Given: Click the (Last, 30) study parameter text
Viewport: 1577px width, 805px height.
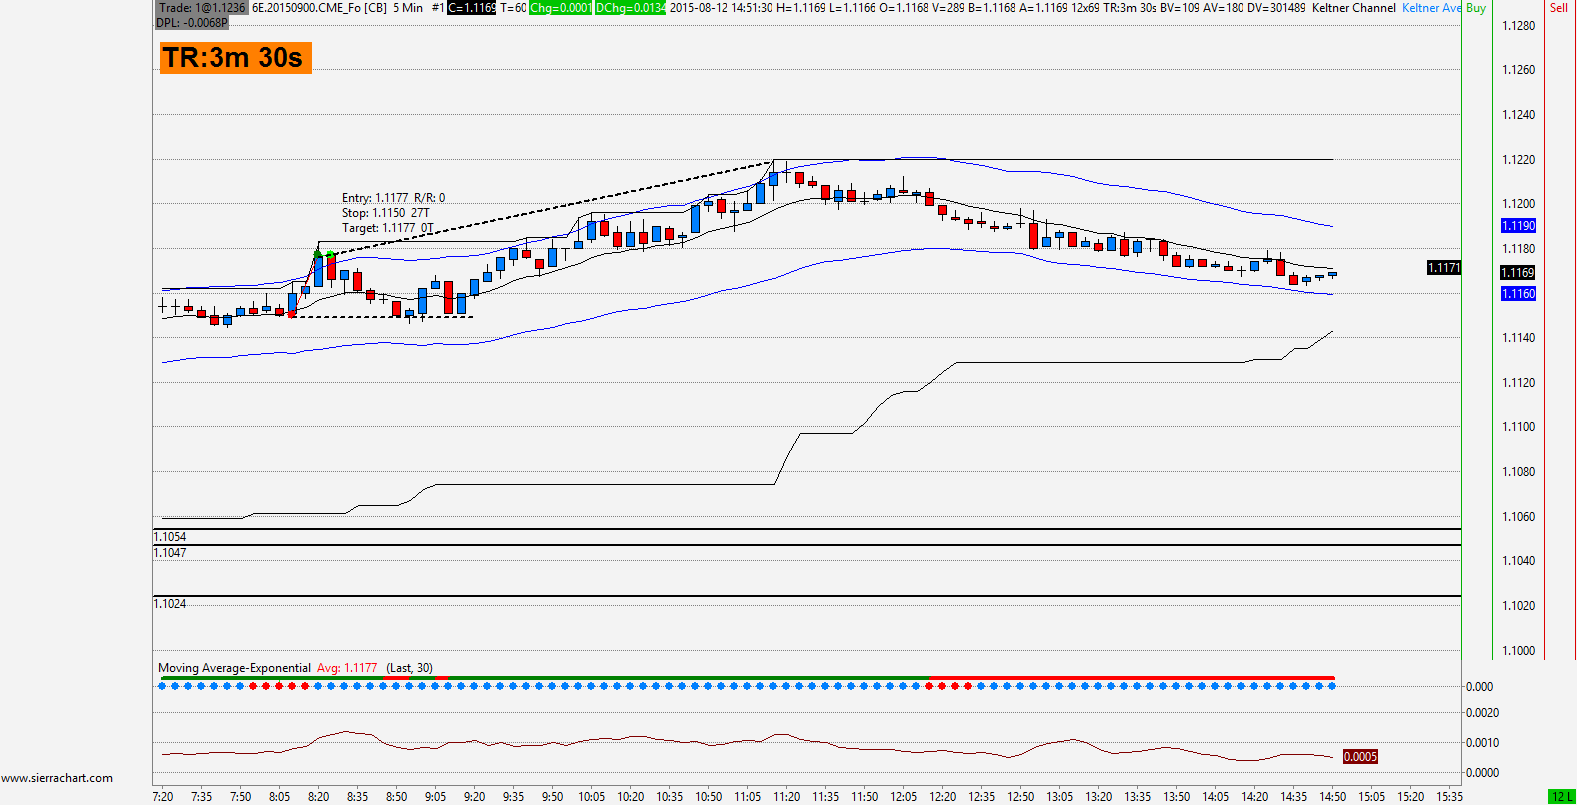Looking at the screenshot, I should pos(410,668).
